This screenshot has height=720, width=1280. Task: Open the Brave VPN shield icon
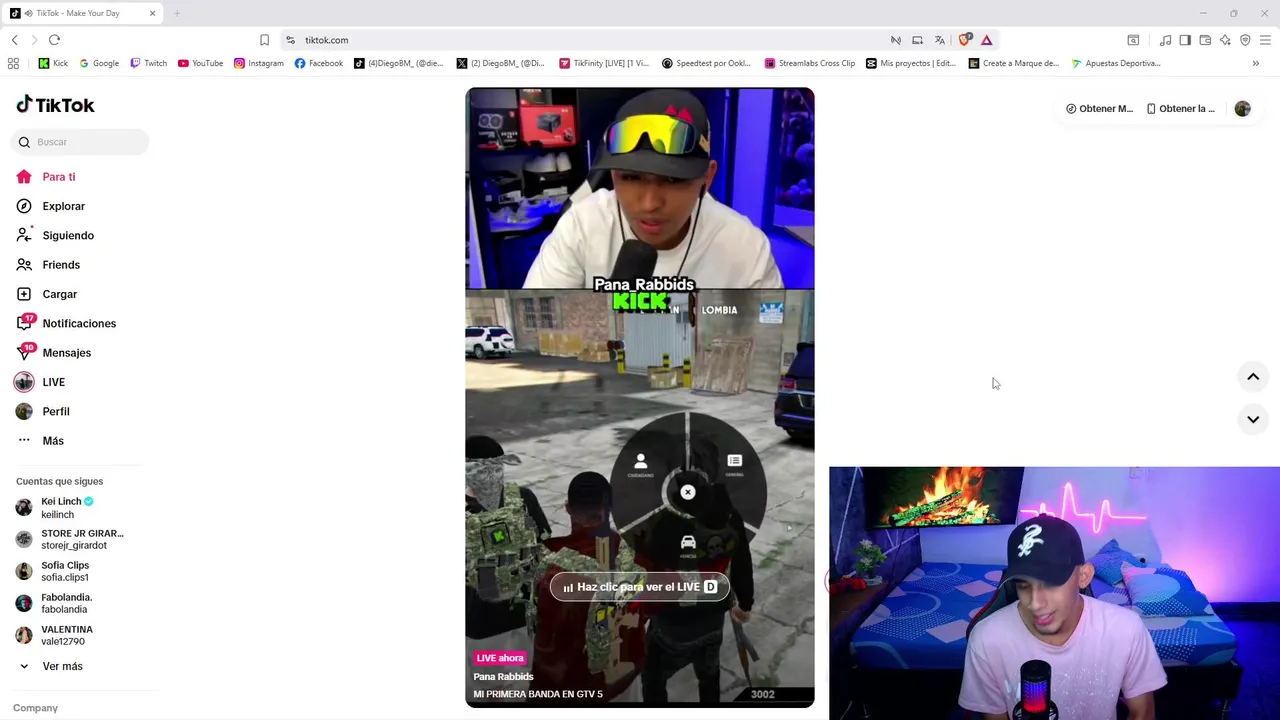(x=1245, y=40)
